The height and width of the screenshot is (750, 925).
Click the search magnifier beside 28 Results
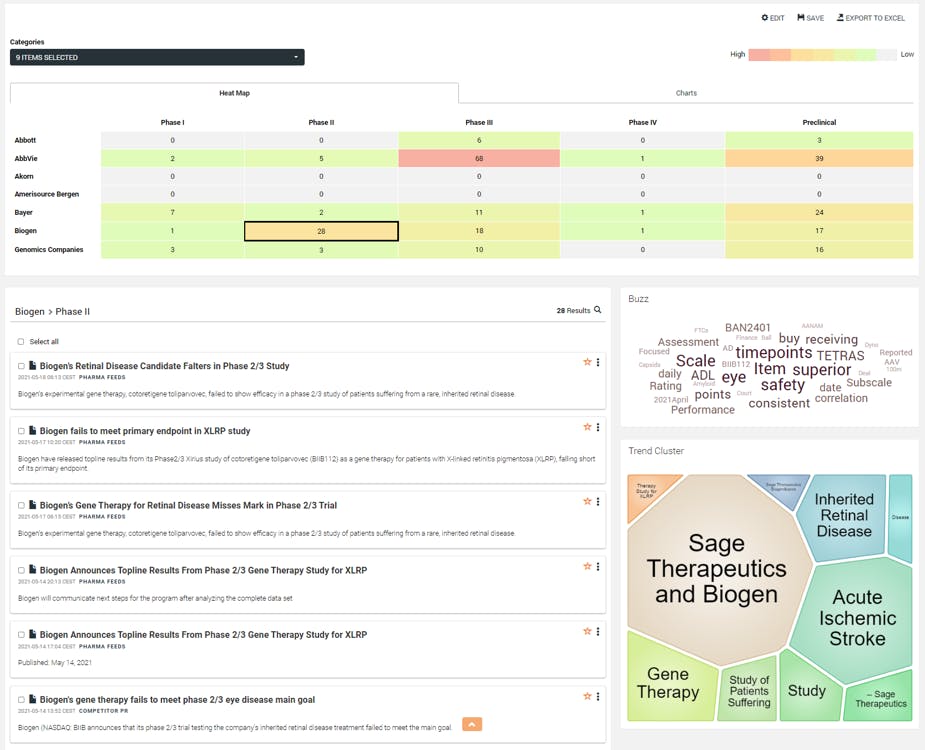pyautogui.click(x=598, y=310)
